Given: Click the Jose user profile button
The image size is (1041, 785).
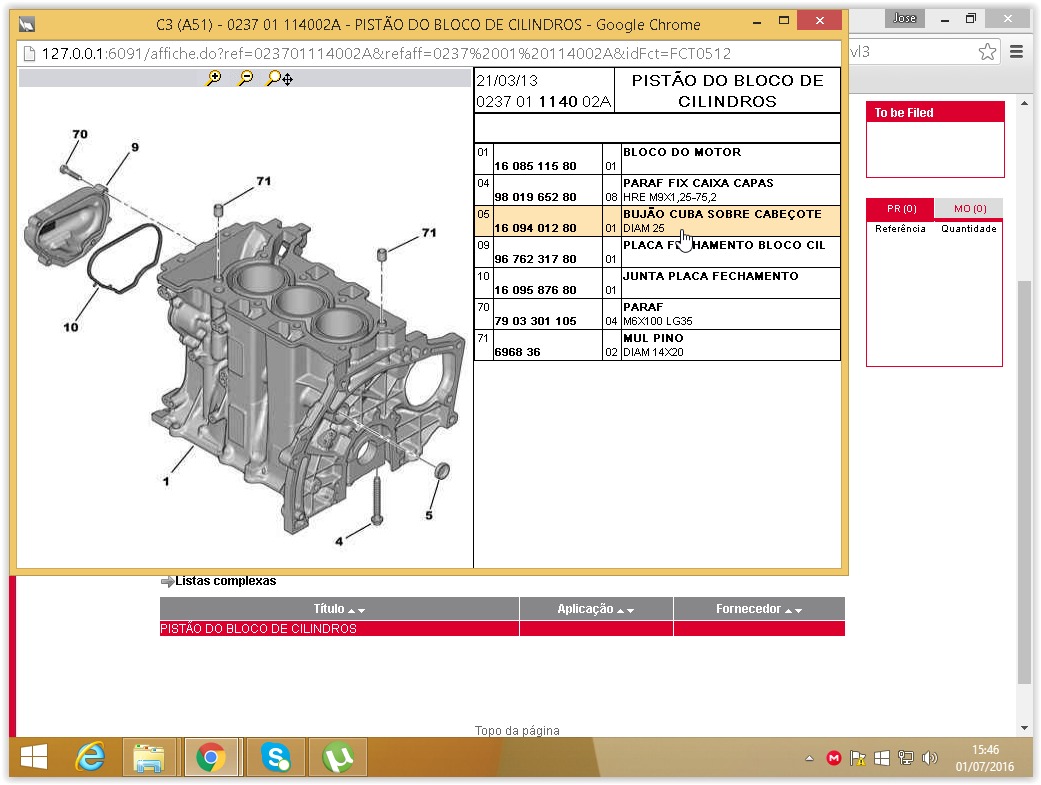Looking at the screenshot, I should click(904, 18).
